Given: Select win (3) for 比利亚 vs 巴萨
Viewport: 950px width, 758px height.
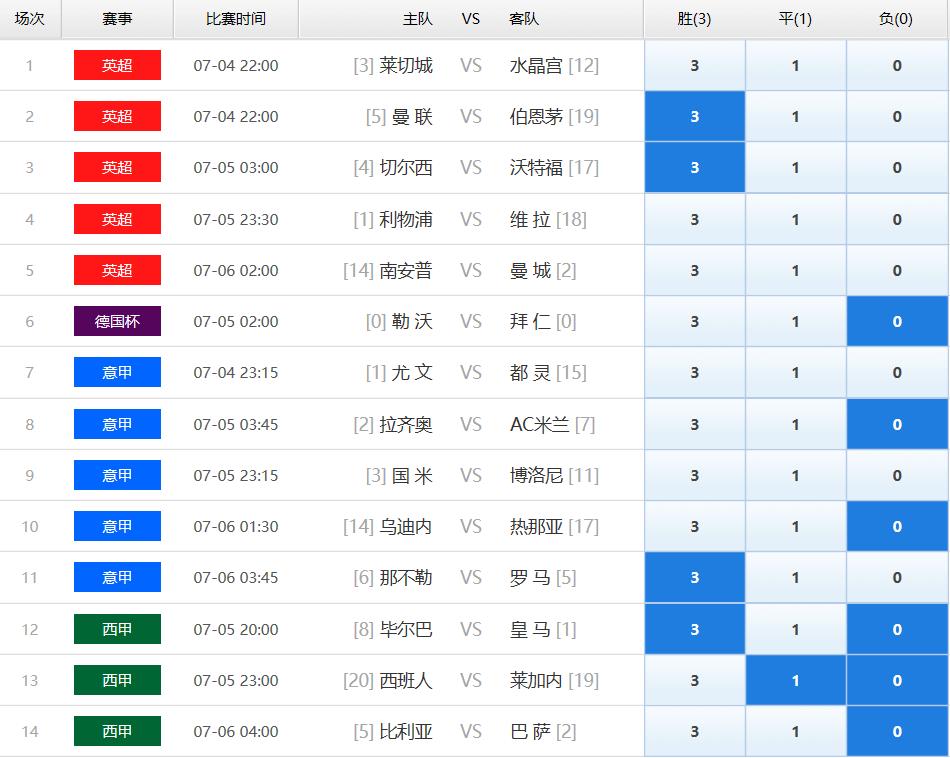Looking at the screenshot, I should (x=694, y=731).
